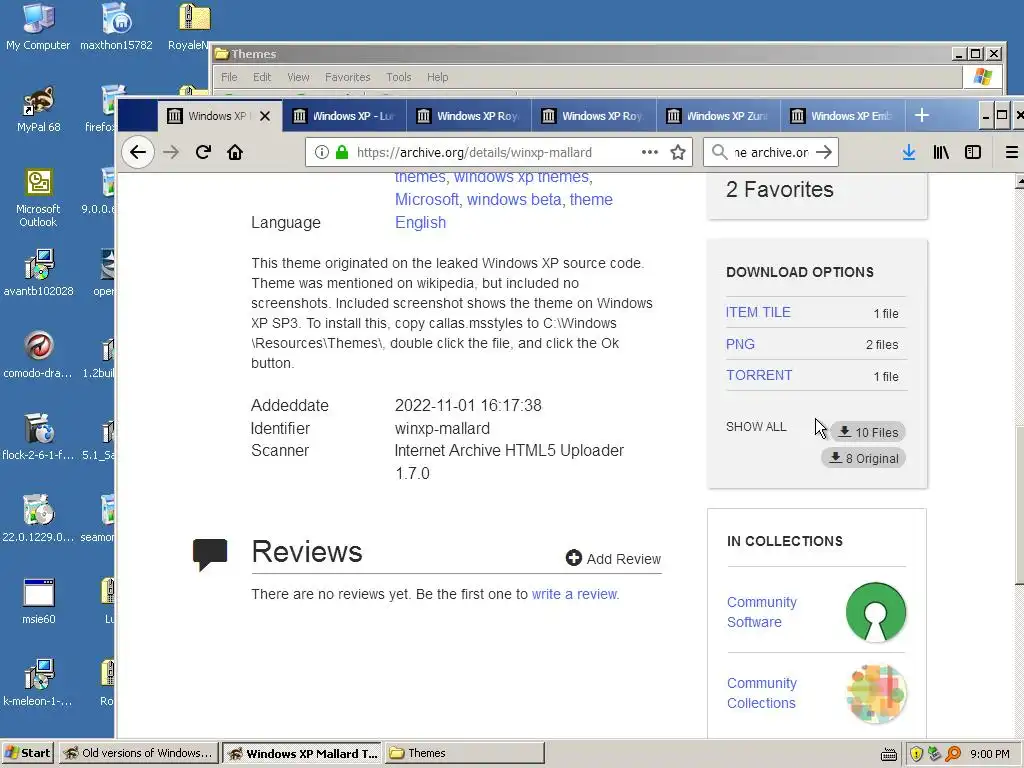Reload the current archive.org page
This screenshot has width=1024, height=768.
(203, 152)
